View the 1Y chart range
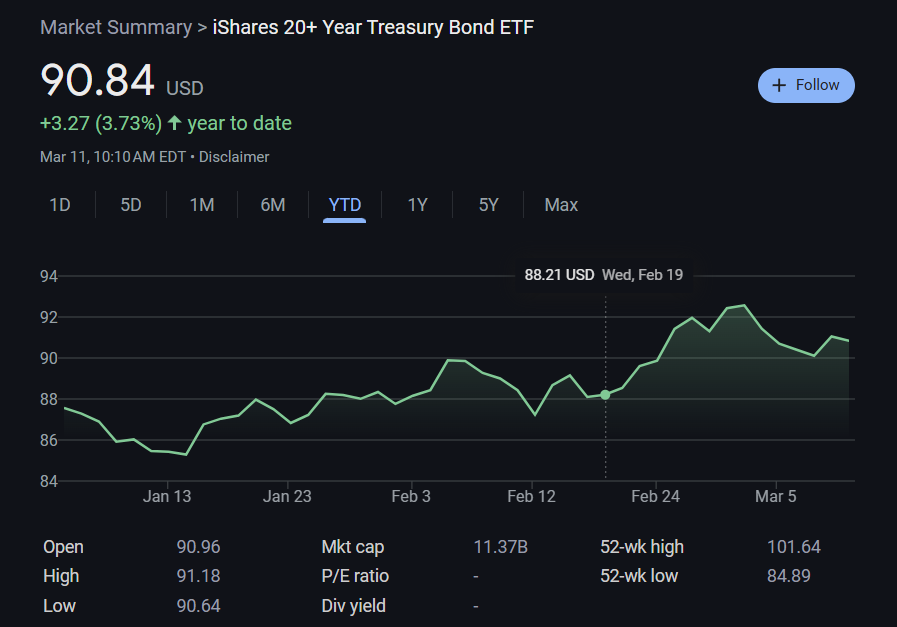The image size is (897, 627). click(x=417, y=205)
